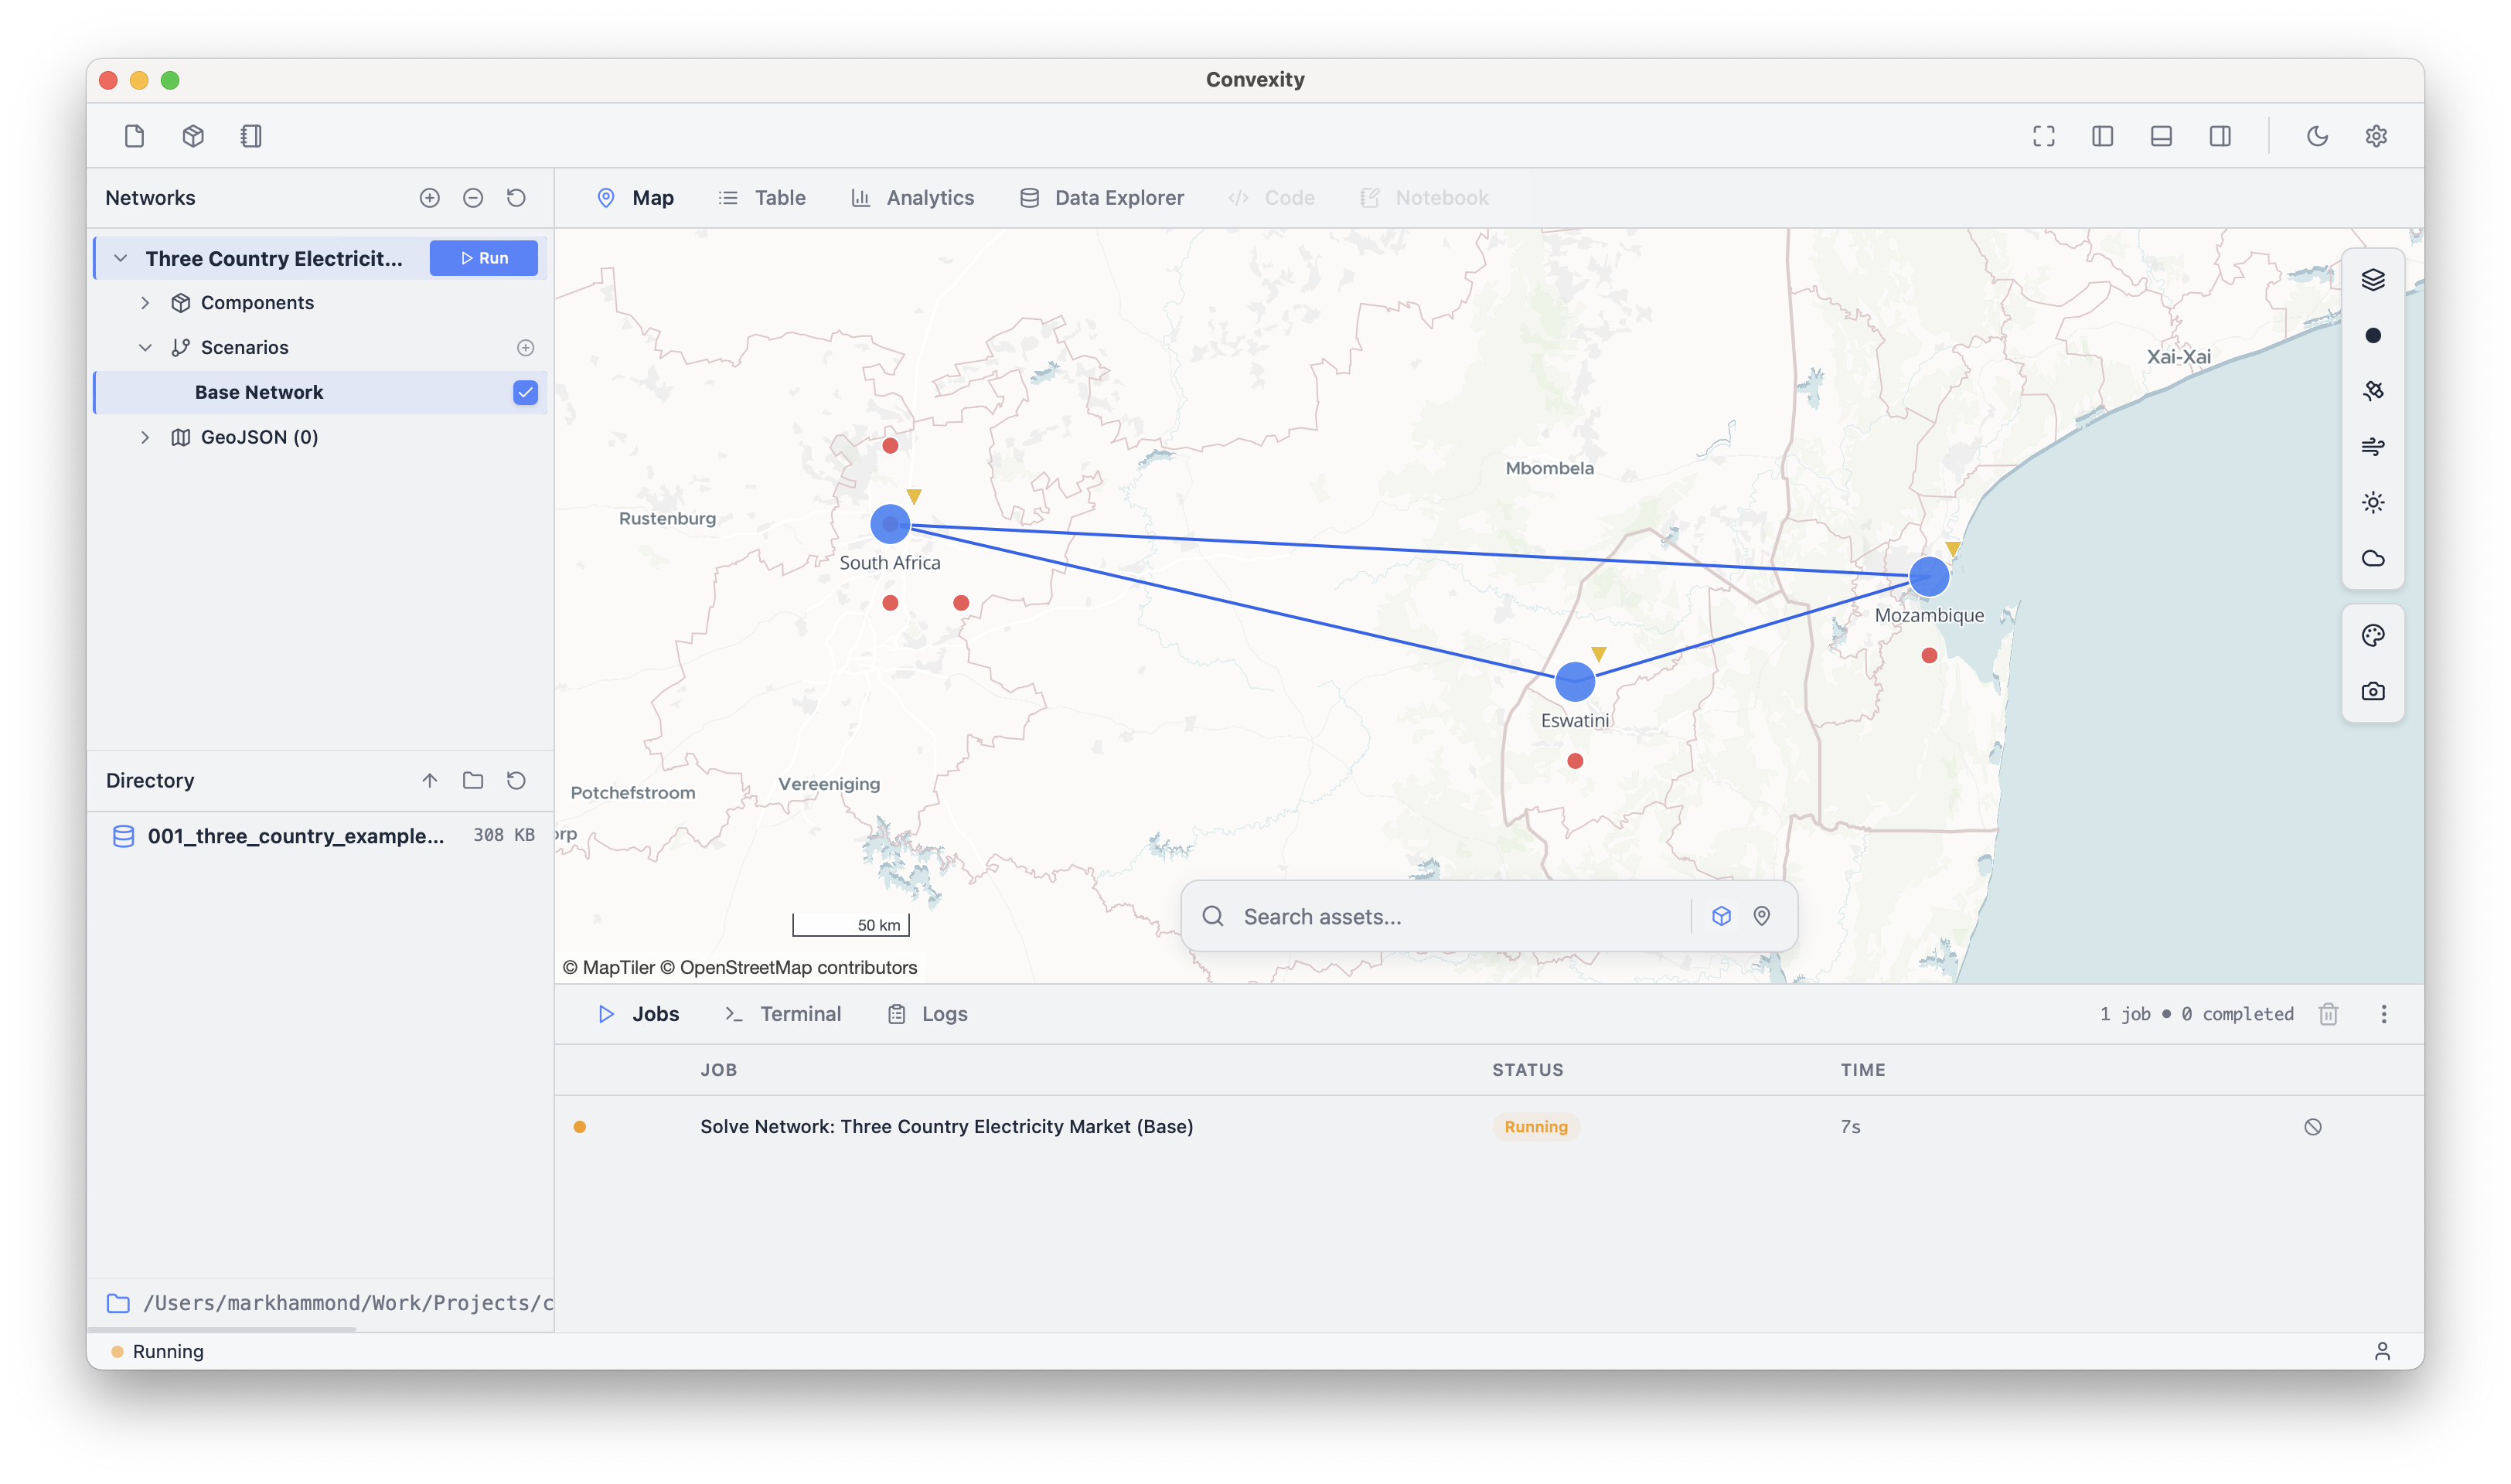Toggle dark mode moon icon

pyautogui.click(x=2317, y=136)
